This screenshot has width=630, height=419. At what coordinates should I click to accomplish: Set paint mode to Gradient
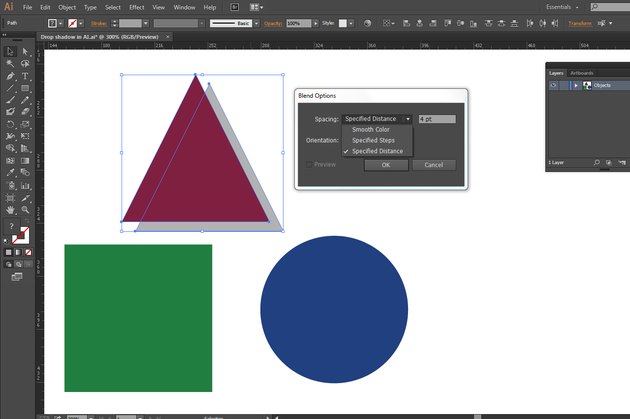coord(18,252)
